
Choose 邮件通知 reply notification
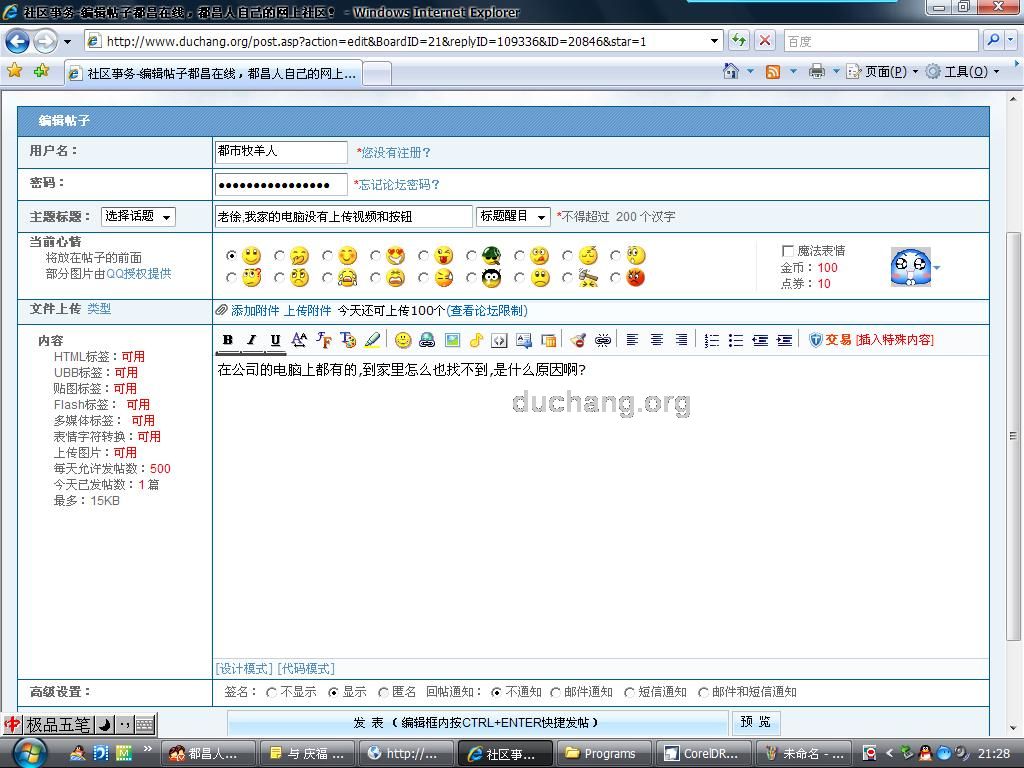coord(555,692)
